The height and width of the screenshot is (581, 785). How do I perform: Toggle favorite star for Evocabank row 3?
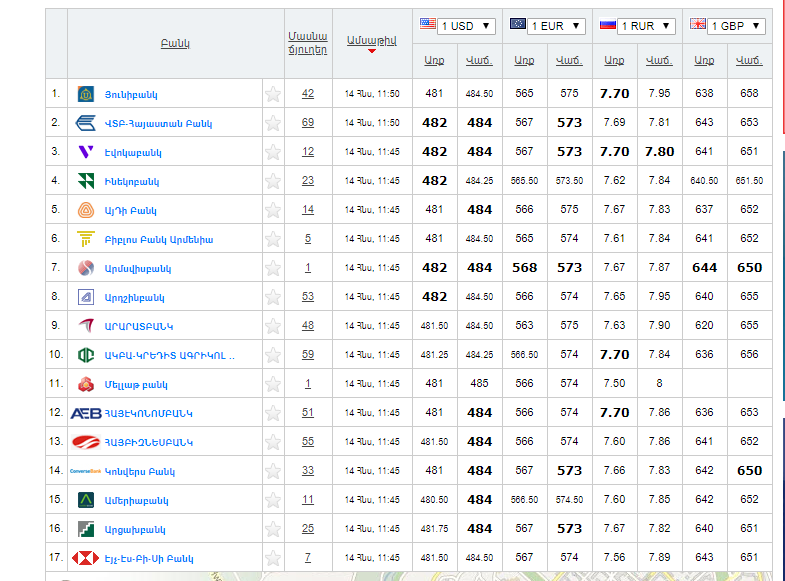point(273,152)
